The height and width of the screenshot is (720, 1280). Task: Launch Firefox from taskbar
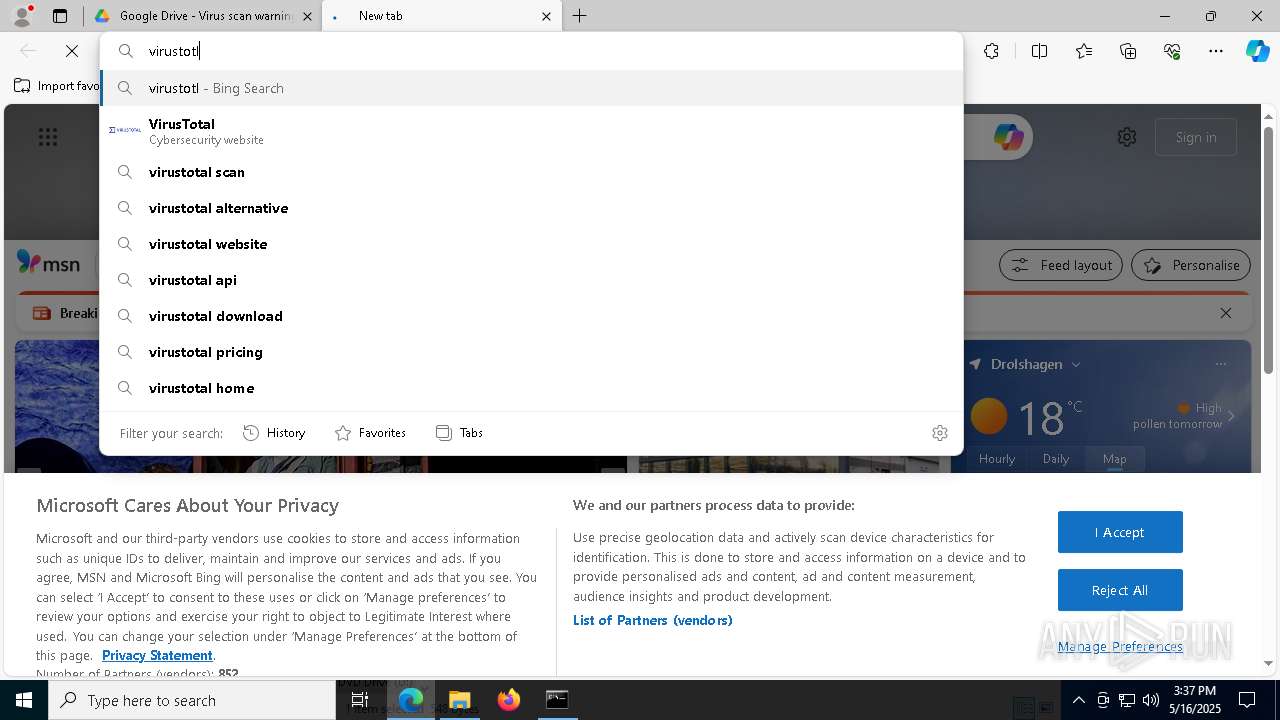508,700
